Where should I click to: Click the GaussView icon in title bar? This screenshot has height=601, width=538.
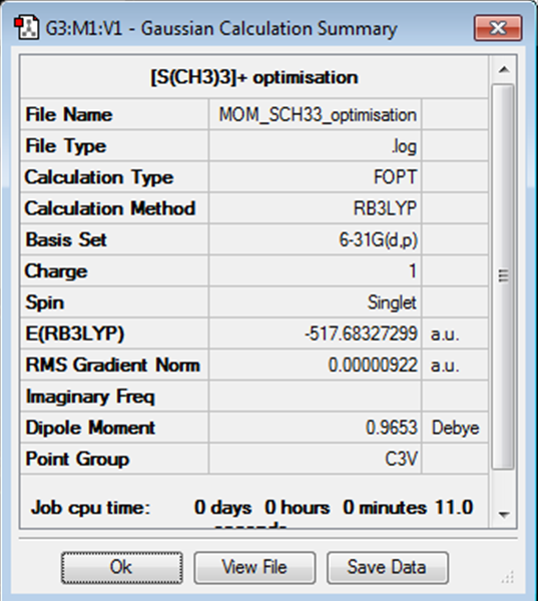26,28
